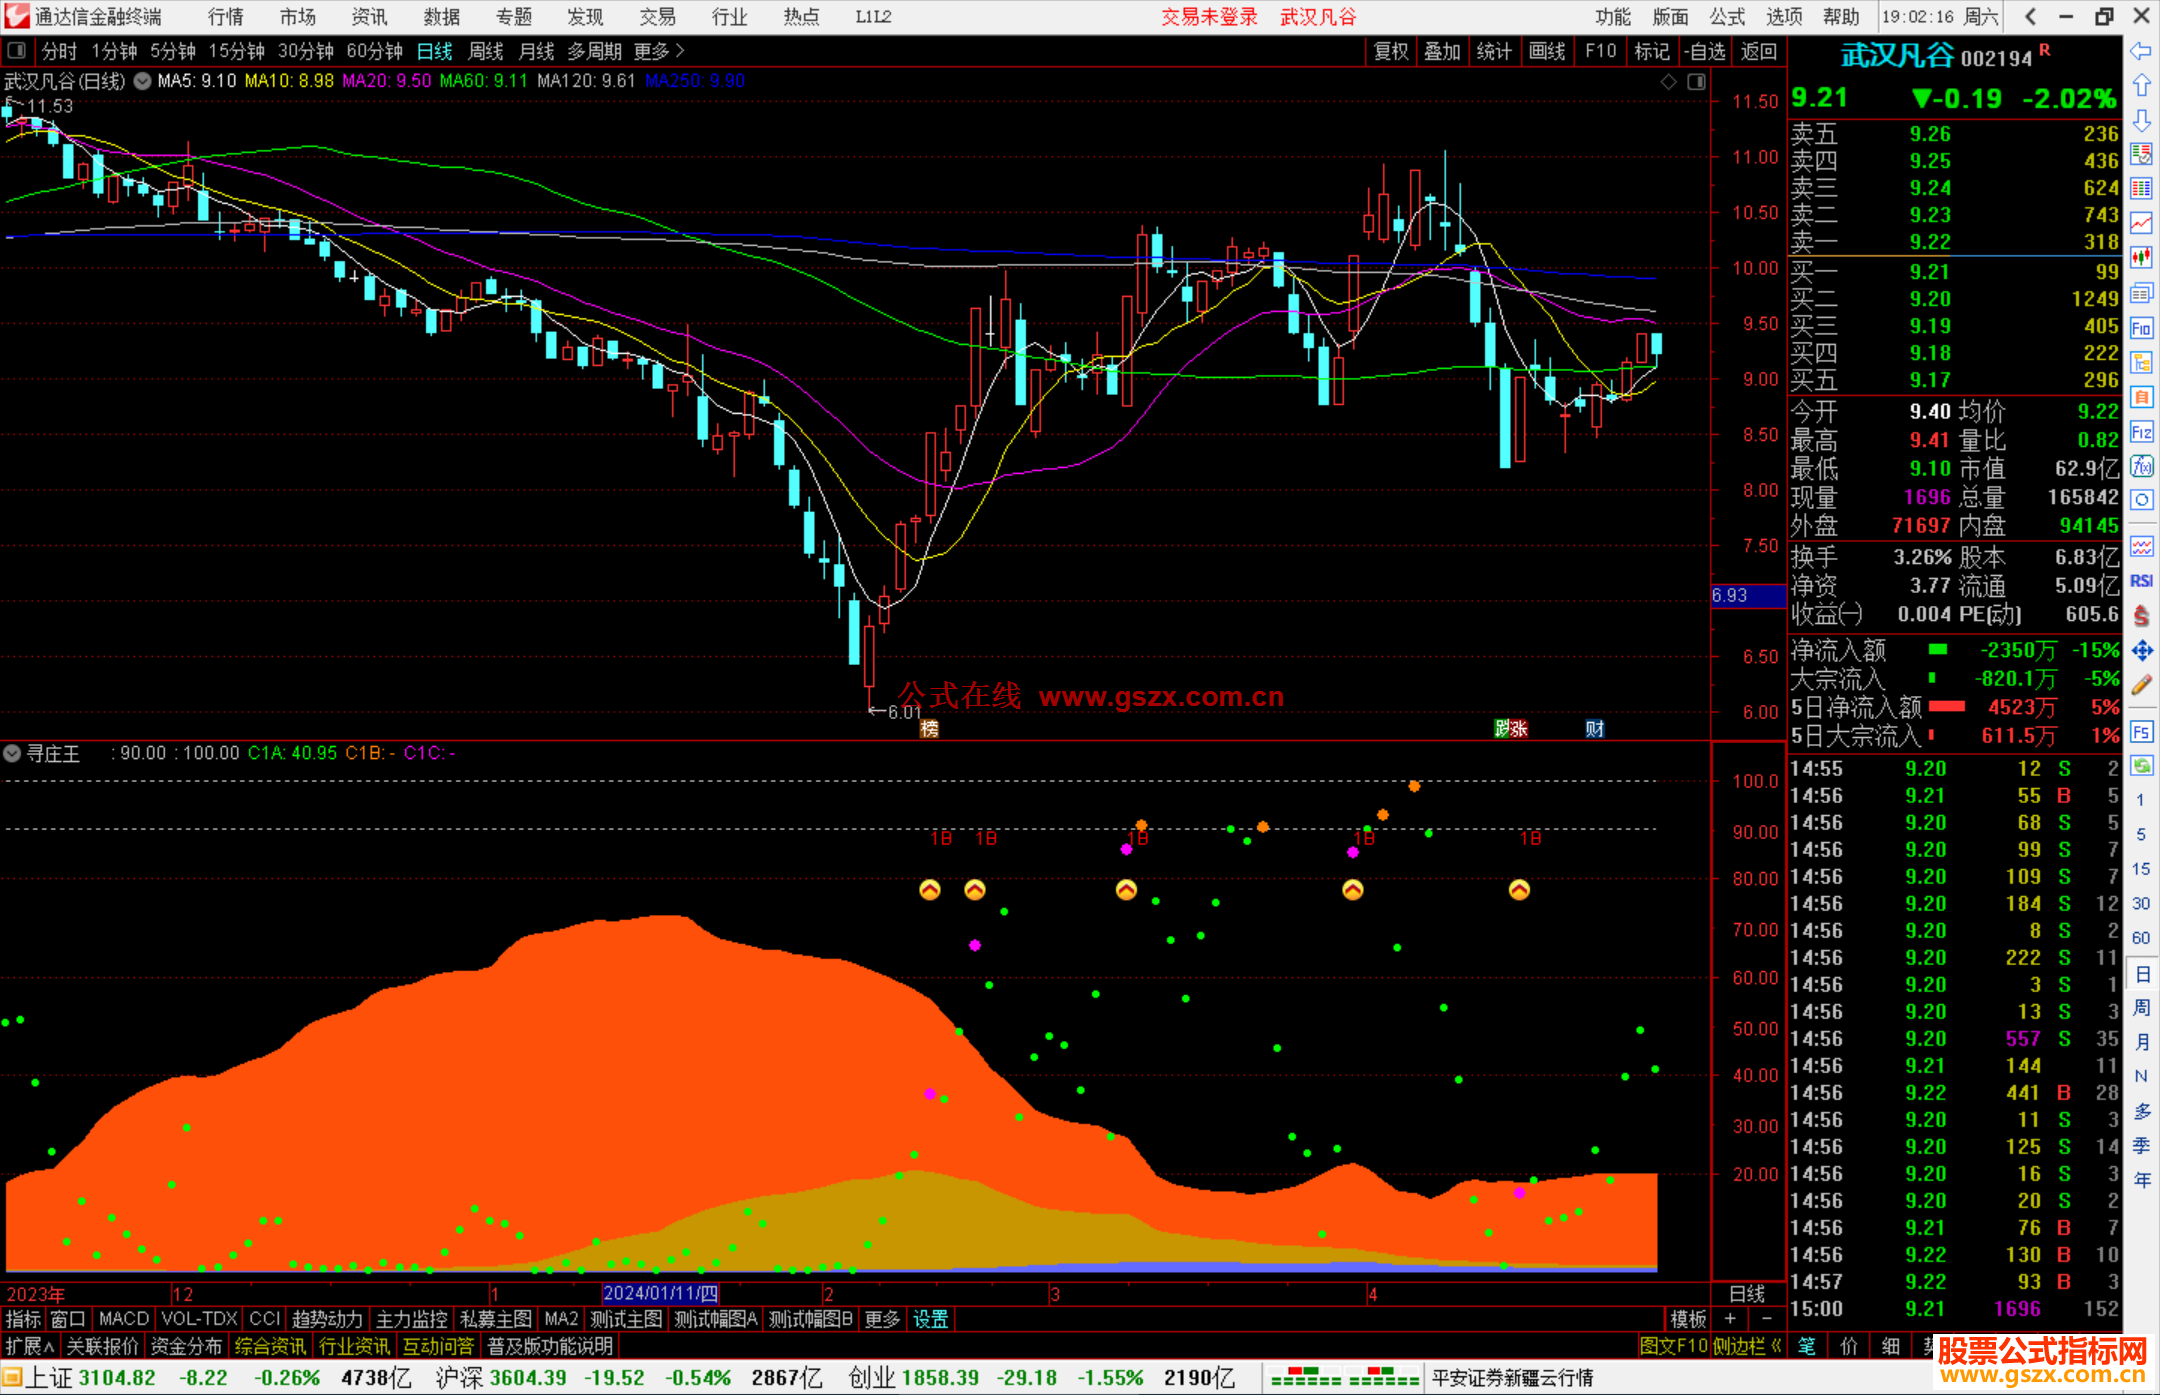The width and height of the screenshot is (2160, 1395).
Task: Toggle the panel layout icon left of 分时
Action: pyautogui.click(x=17, y=51)
